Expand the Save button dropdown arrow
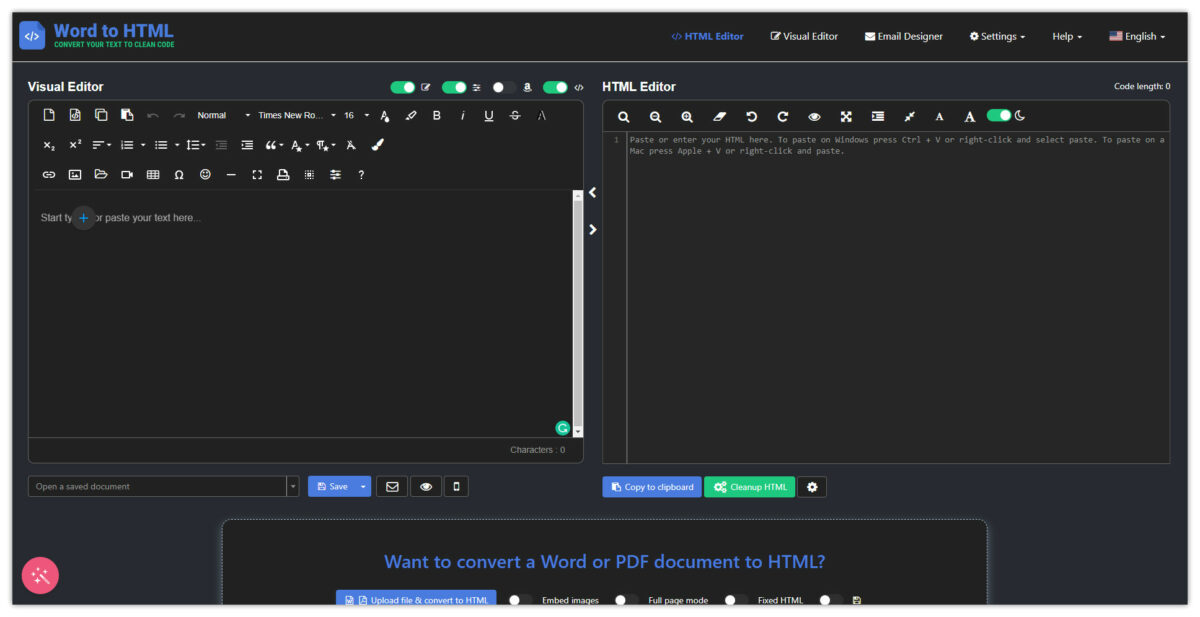Viewport: 1200px width, 617px height. pos(364,487)
